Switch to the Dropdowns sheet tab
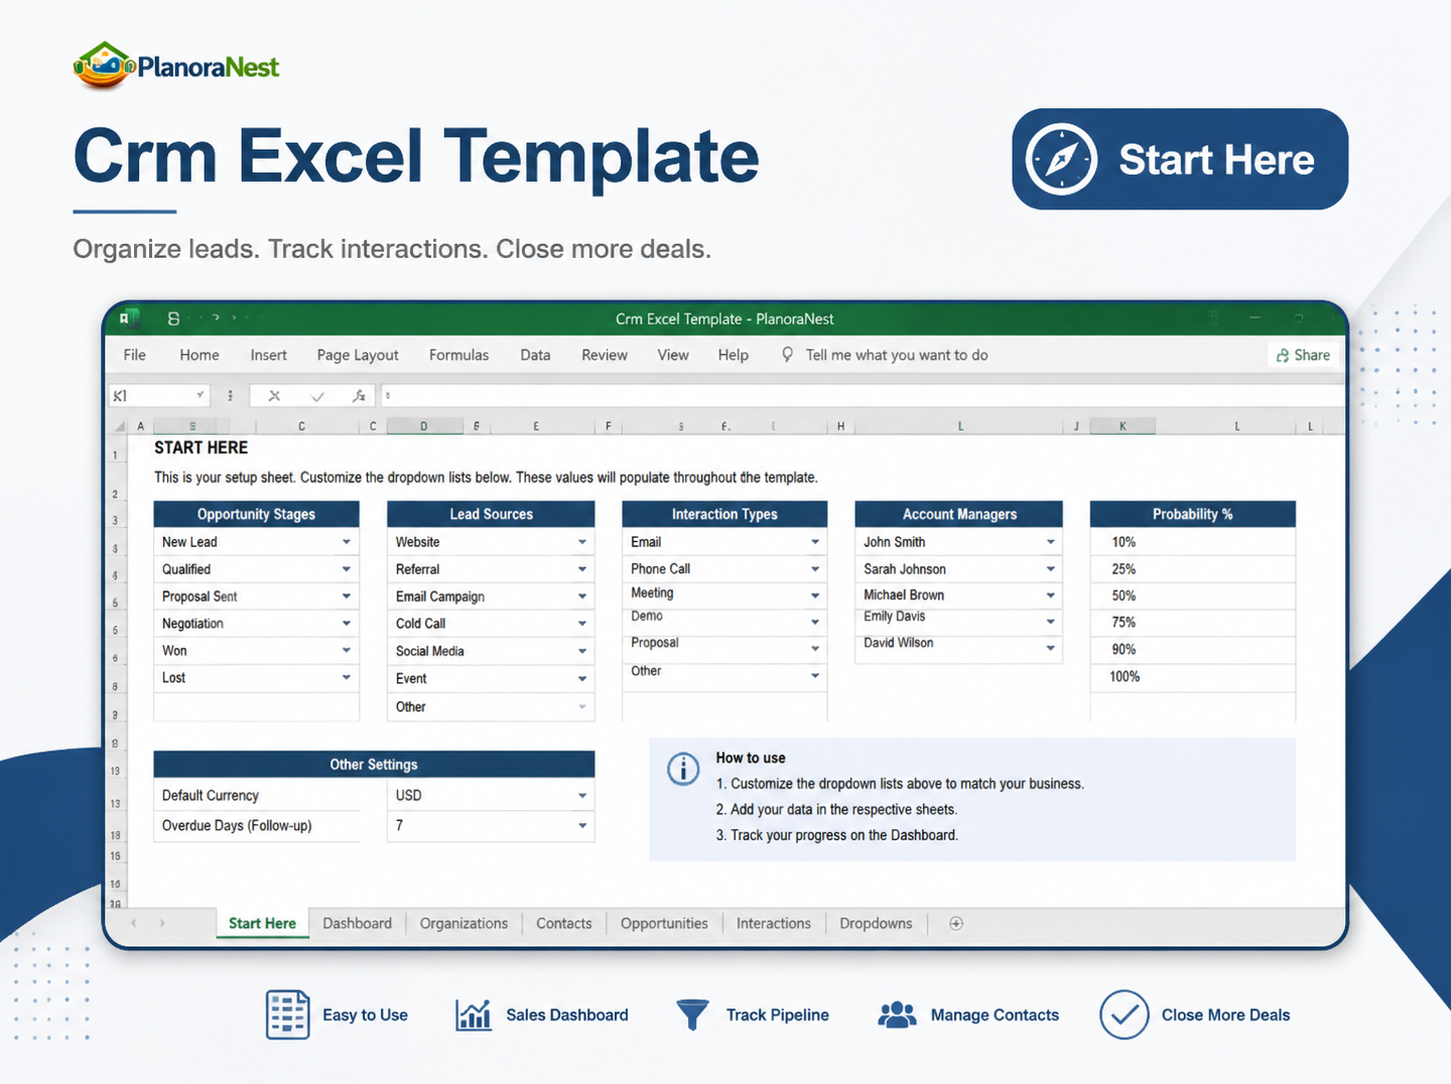The height and width of the screenshot is (1084, 1451). pyautogui.click(x=876, y=923)
